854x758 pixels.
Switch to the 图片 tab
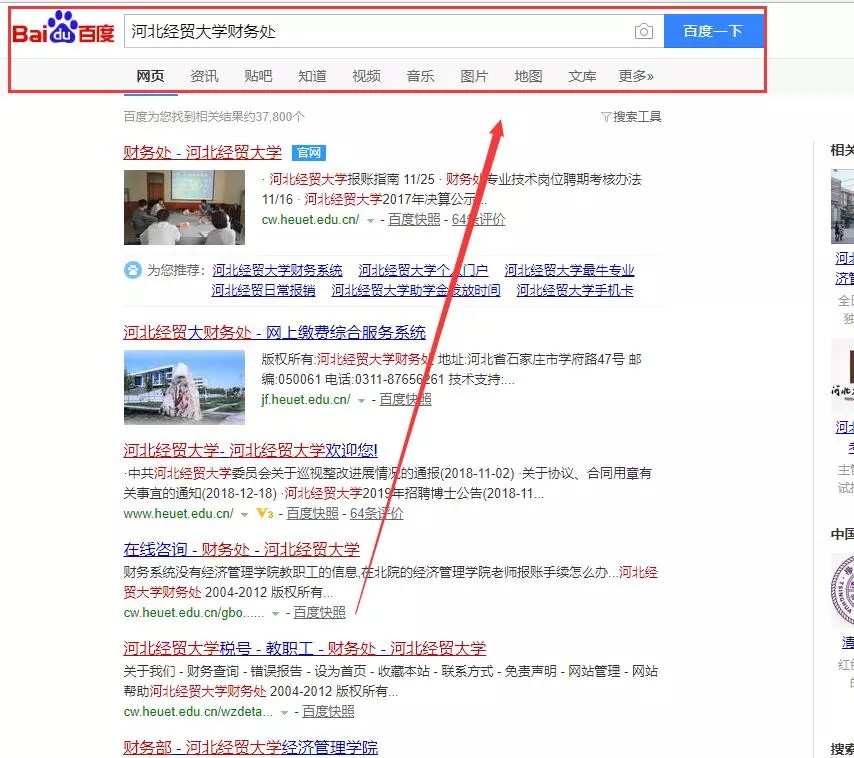474,76
